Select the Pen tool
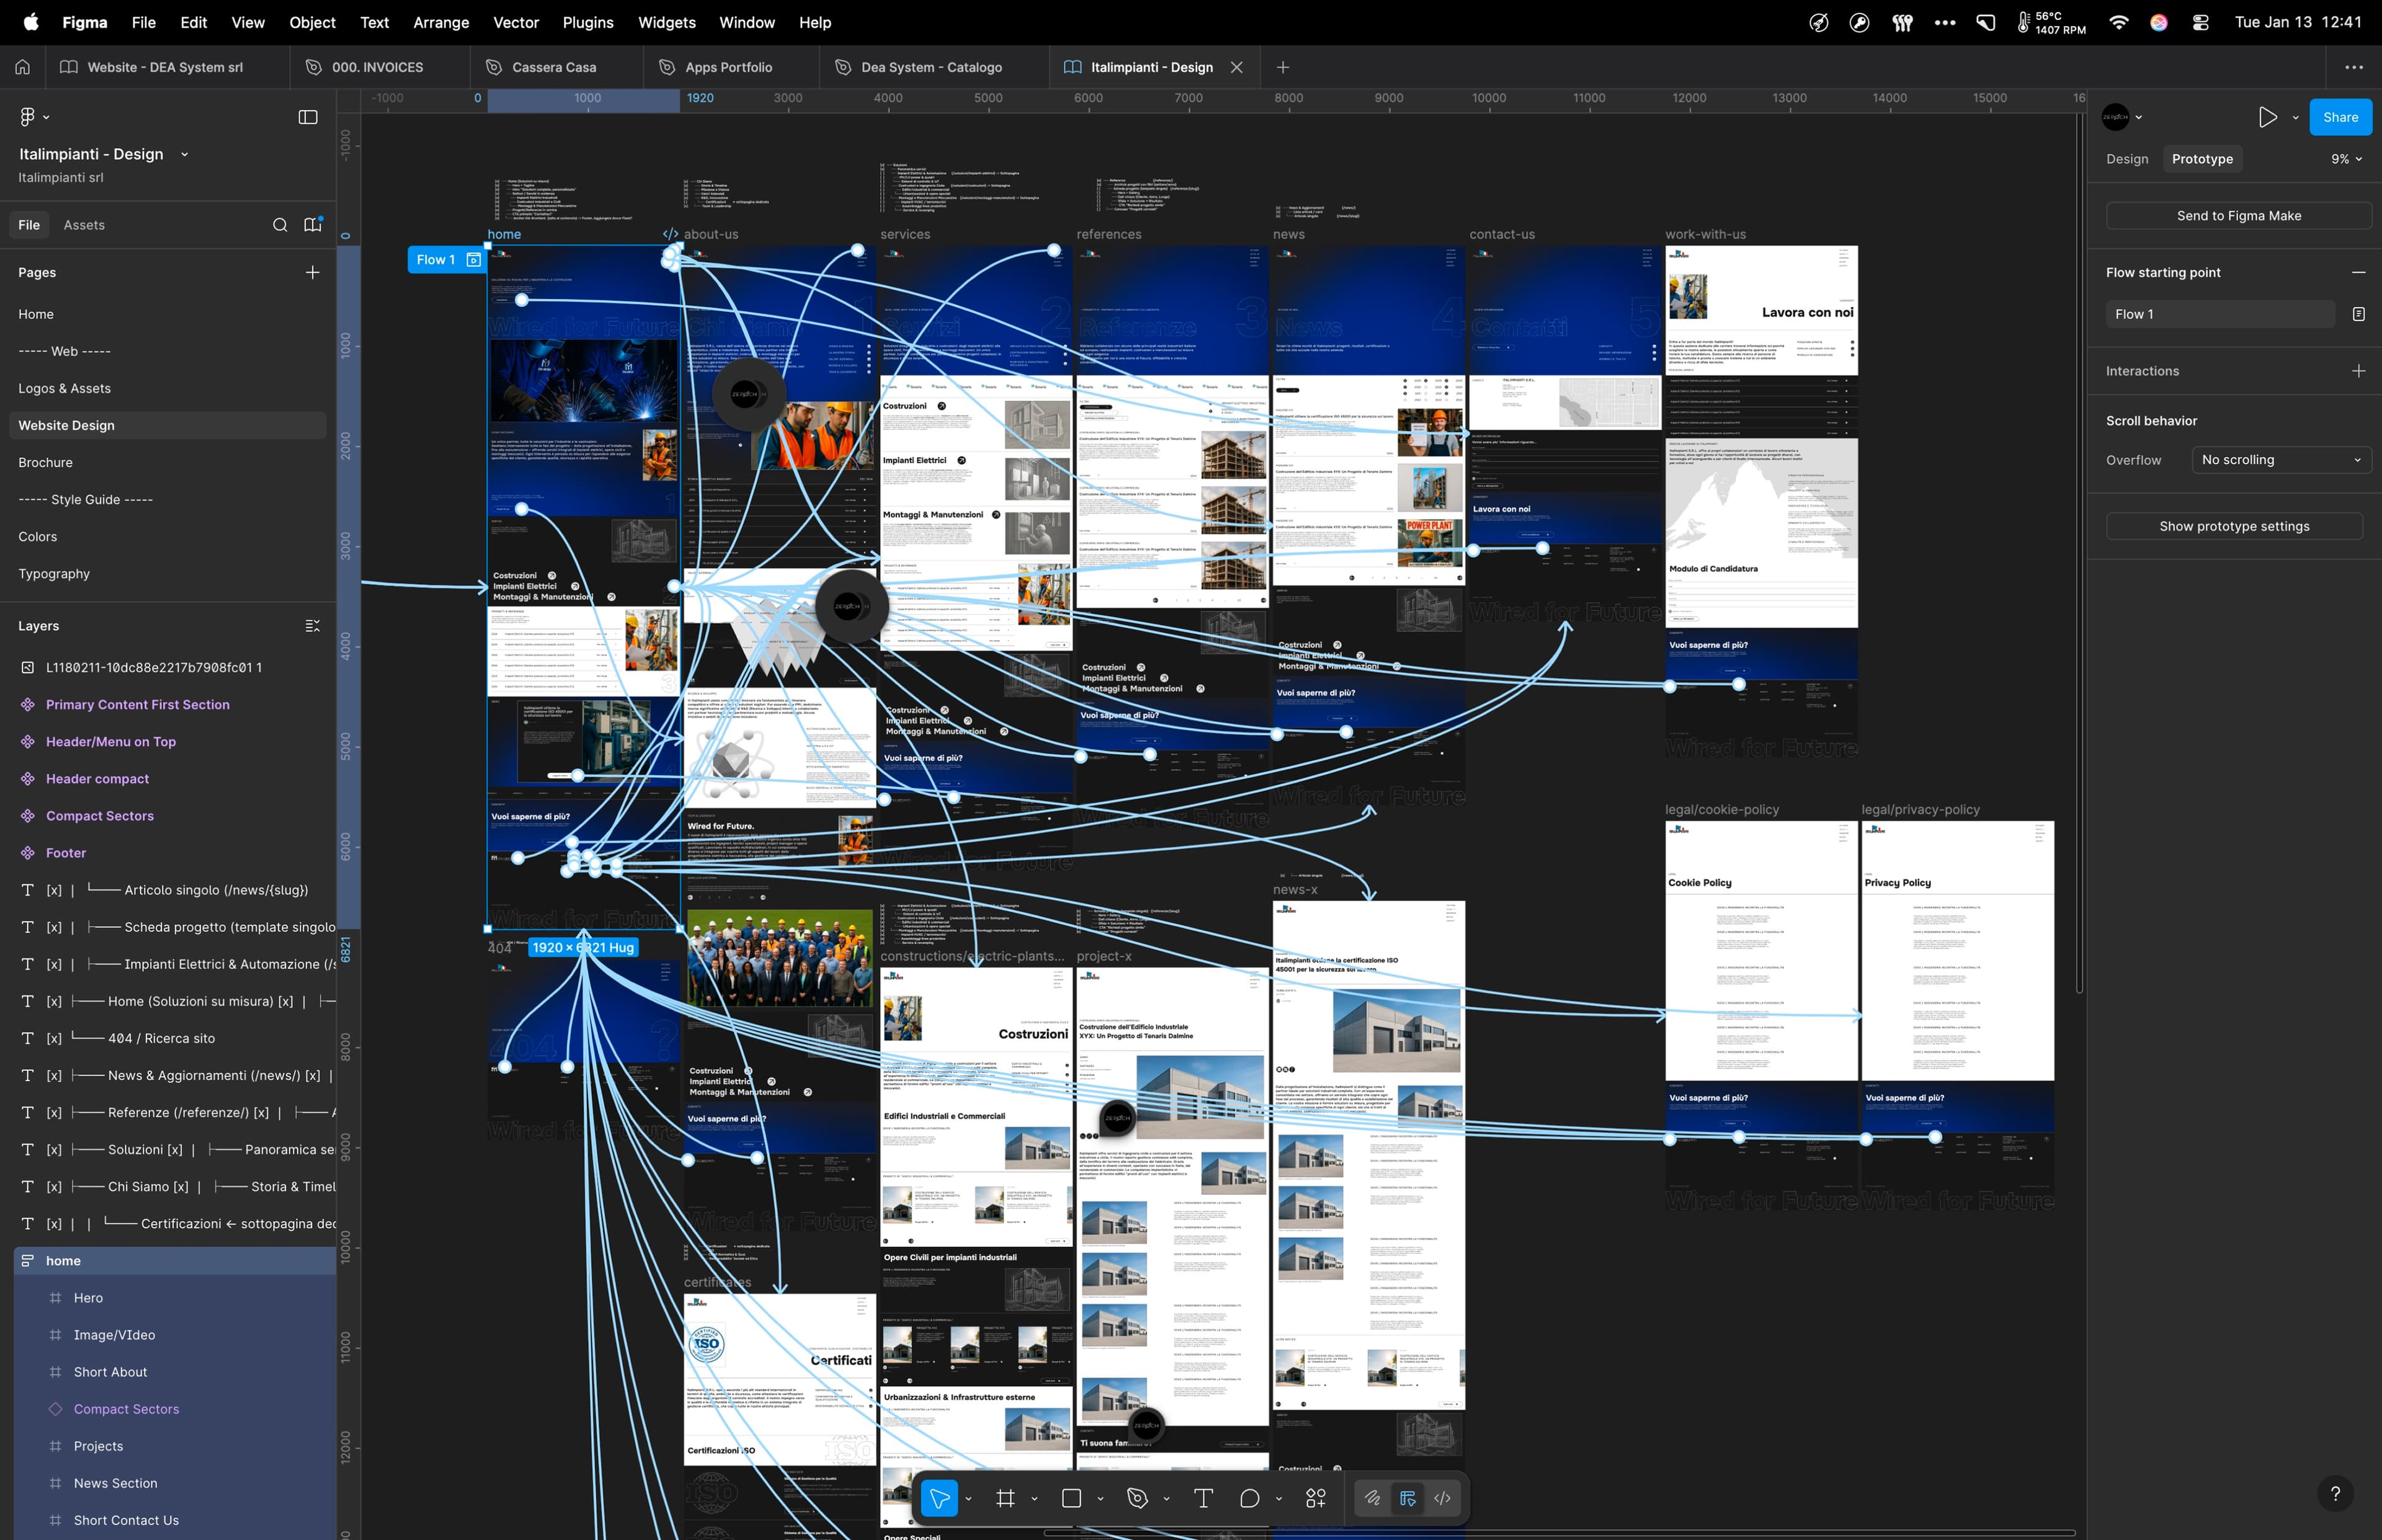The height and width of the screenshot is (1540, 2382). coord(1137,1498)
